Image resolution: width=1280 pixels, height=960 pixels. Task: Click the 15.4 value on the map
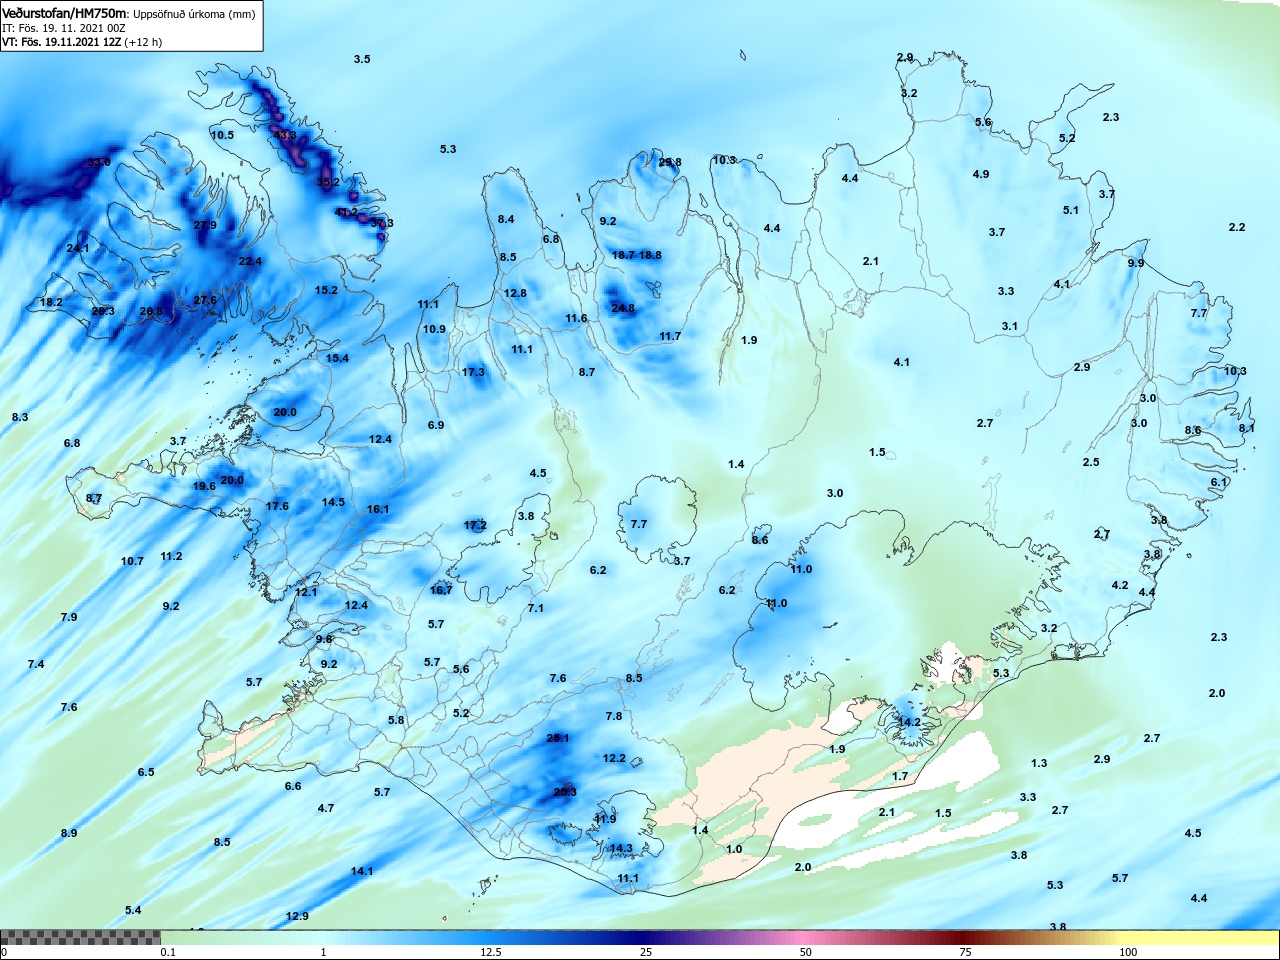[337, 358]
